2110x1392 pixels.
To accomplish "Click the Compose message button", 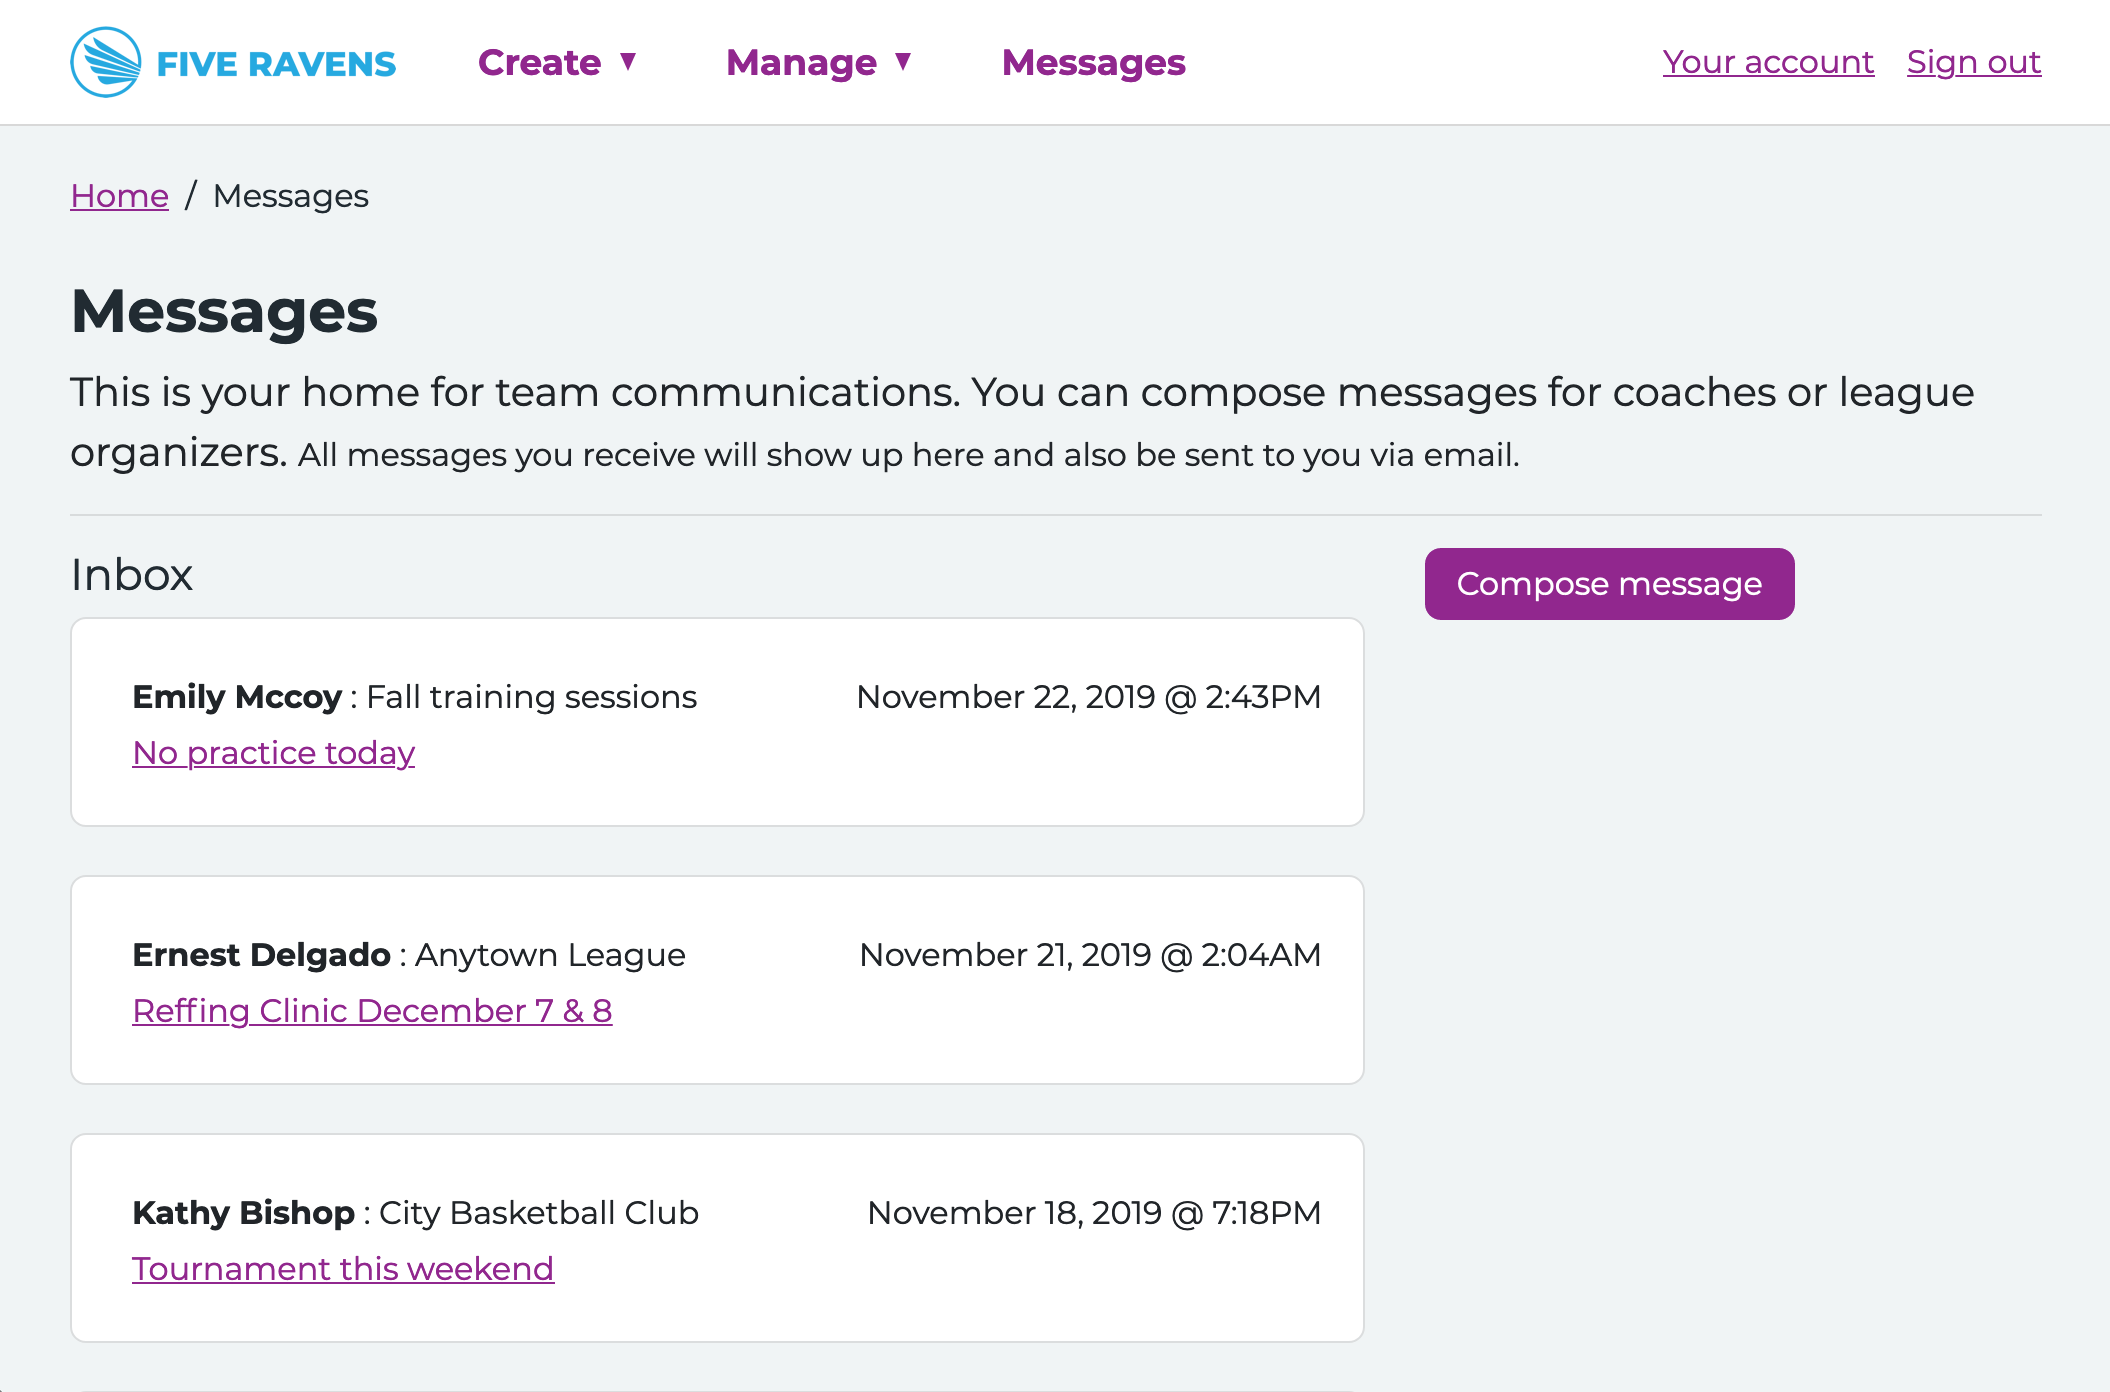I will point(1608,584).
